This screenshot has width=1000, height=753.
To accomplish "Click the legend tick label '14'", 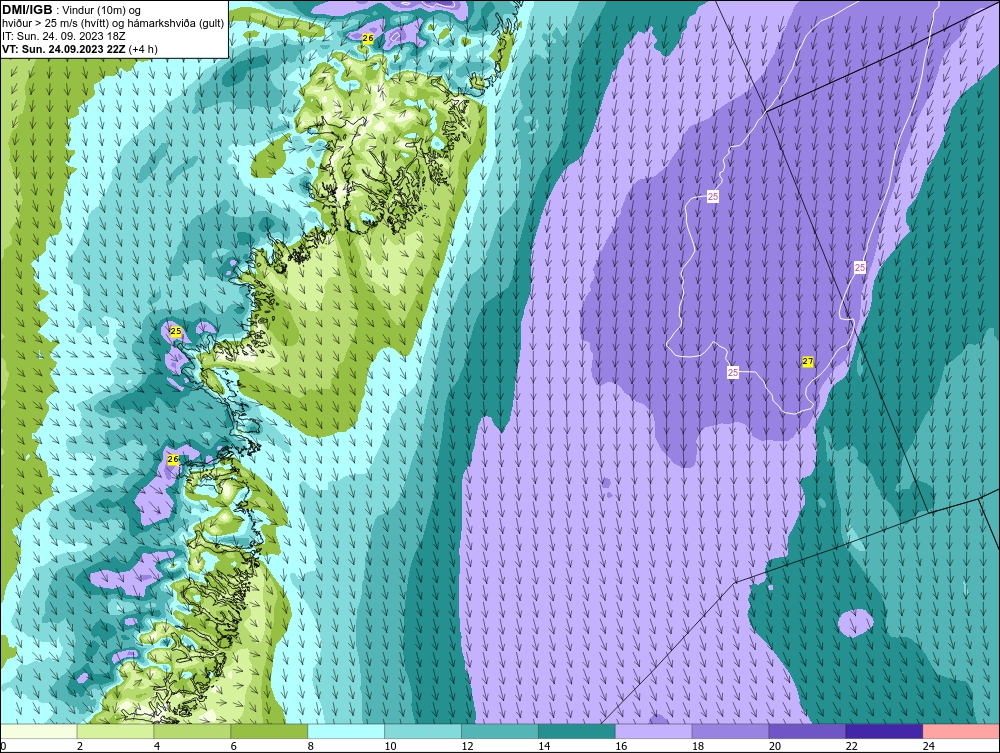I will pyautogui.click(x=544, y=746).
